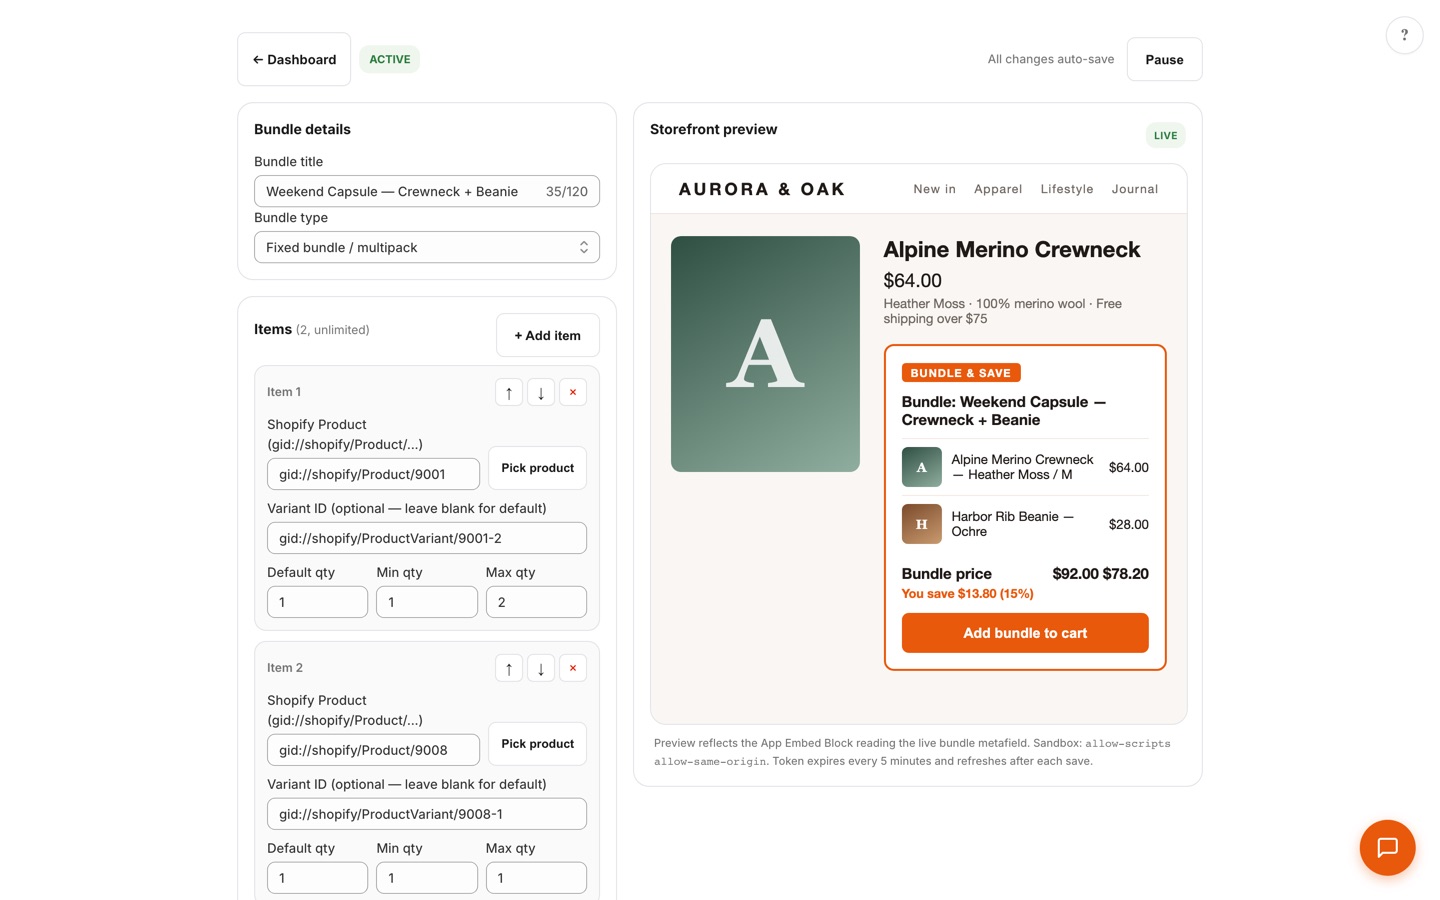This screenshot has width=1440, height=900.
Task: Edit Item 2 Max qty field
Action: coord(536,878)
